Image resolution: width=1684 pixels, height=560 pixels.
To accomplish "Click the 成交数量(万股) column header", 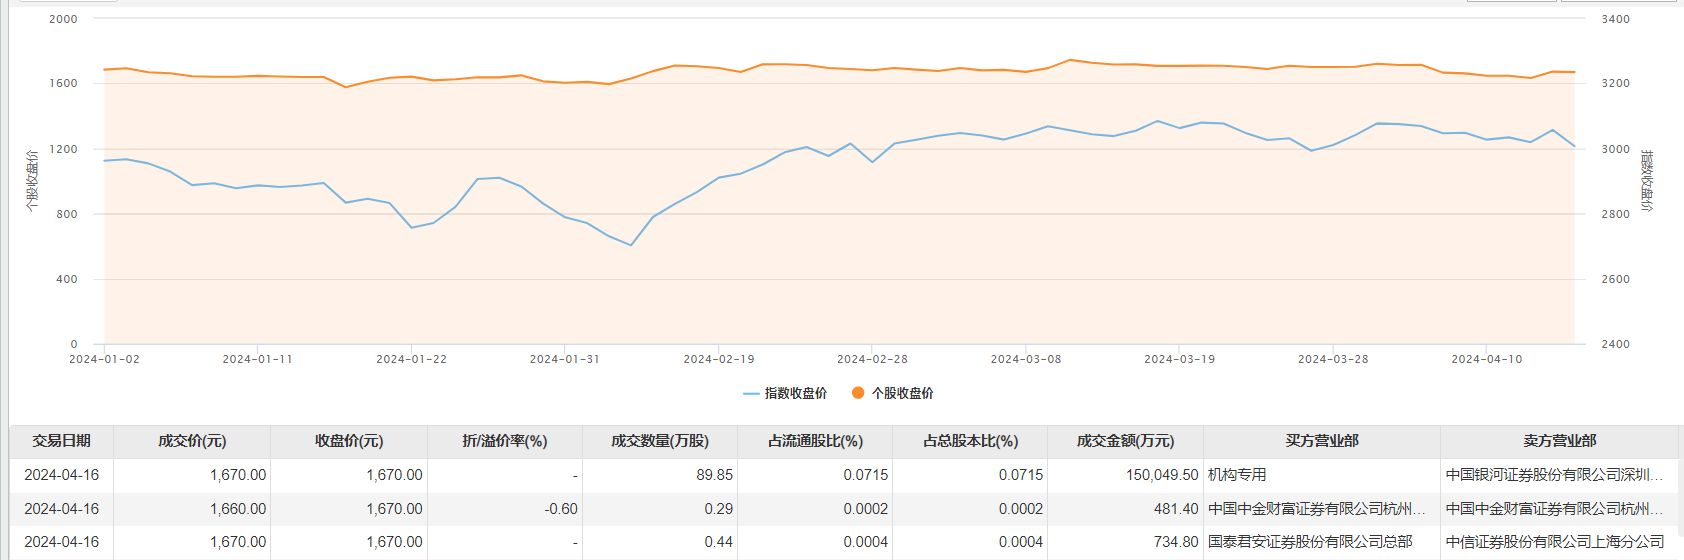I will point(660,441).
